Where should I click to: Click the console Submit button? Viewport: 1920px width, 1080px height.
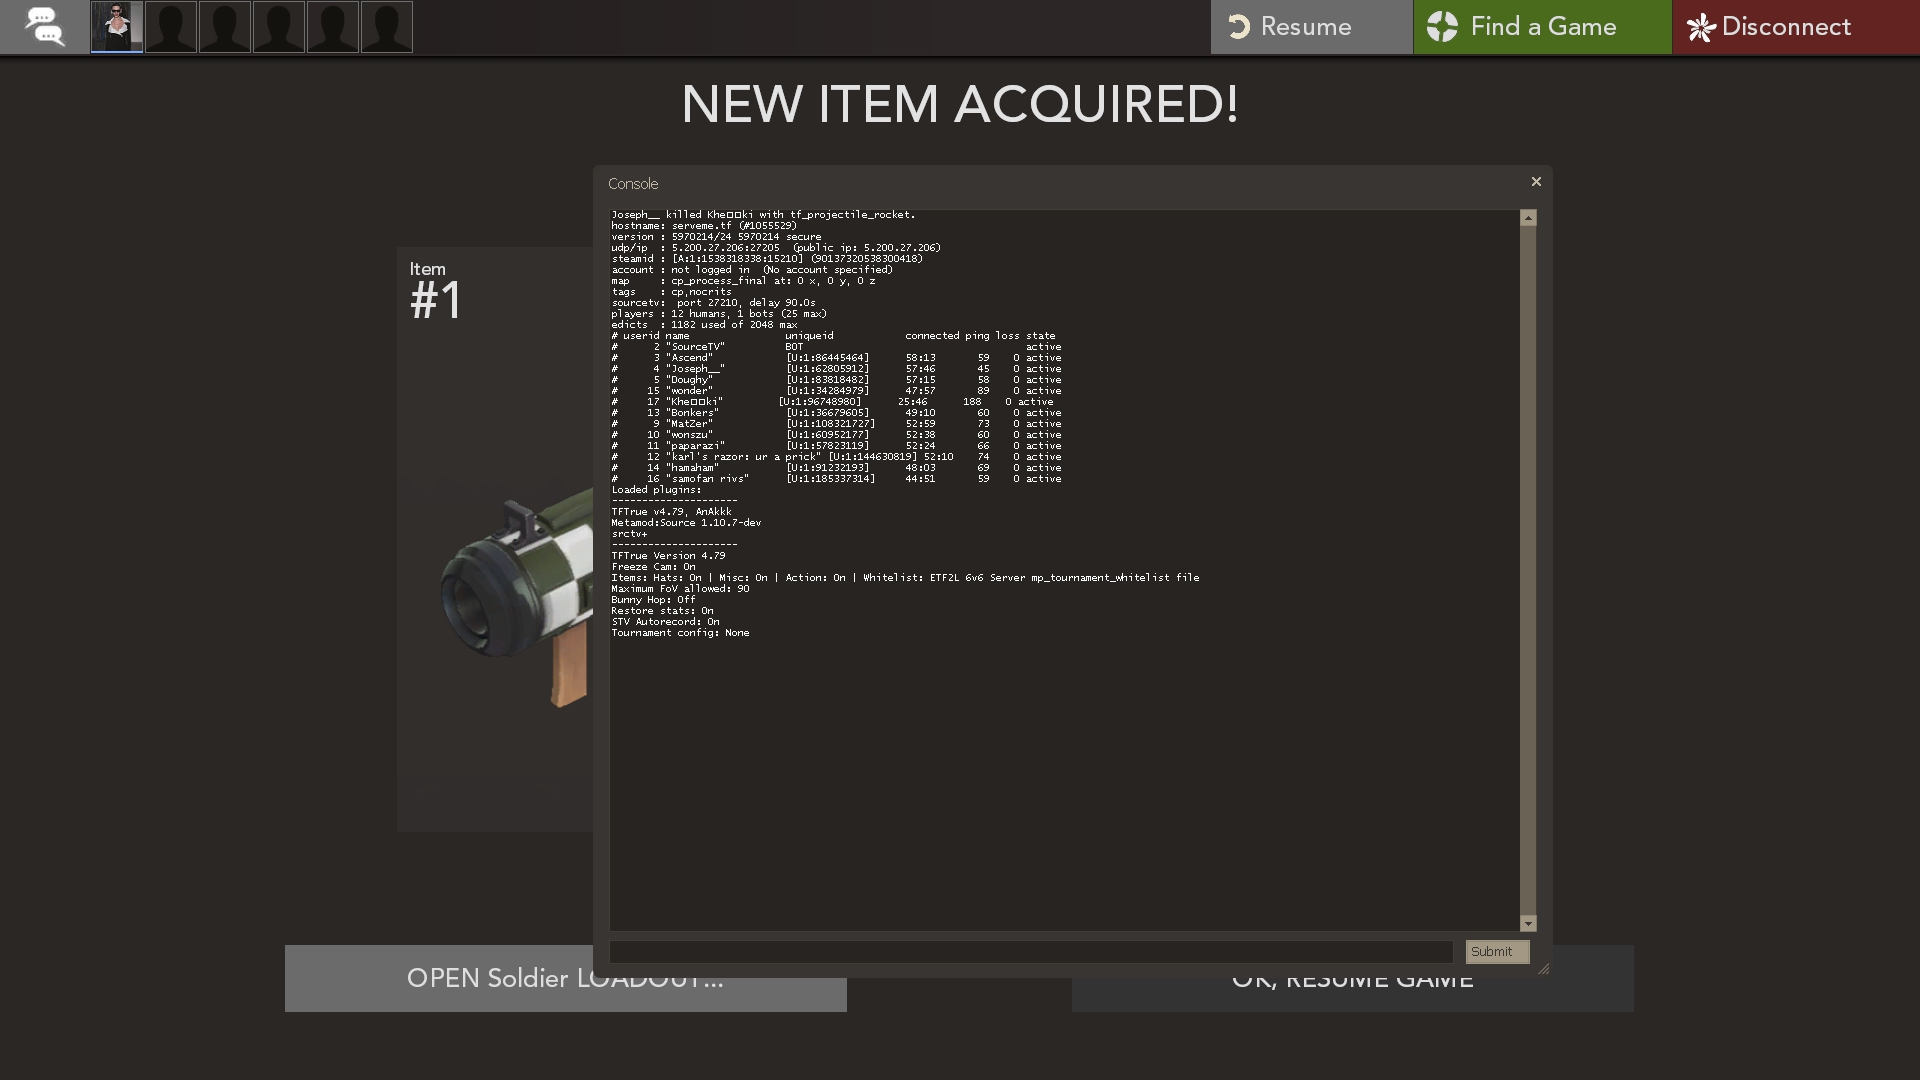pos(1497,952)
